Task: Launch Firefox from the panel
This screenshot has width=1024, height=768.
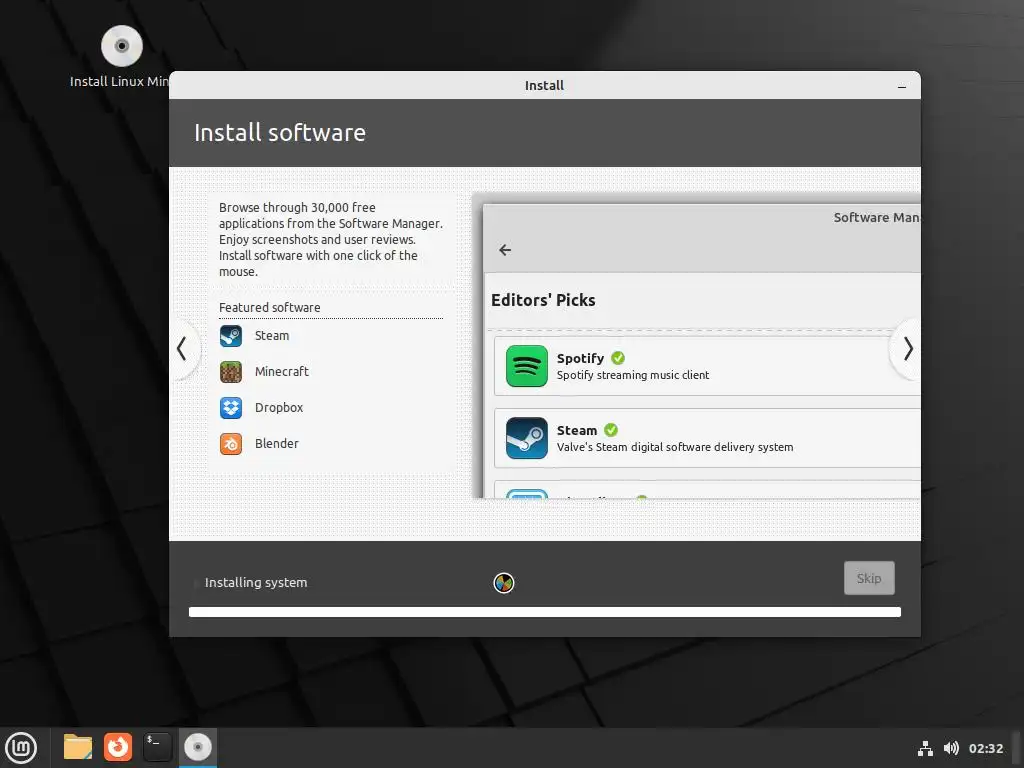Action: tap(118, 747)
